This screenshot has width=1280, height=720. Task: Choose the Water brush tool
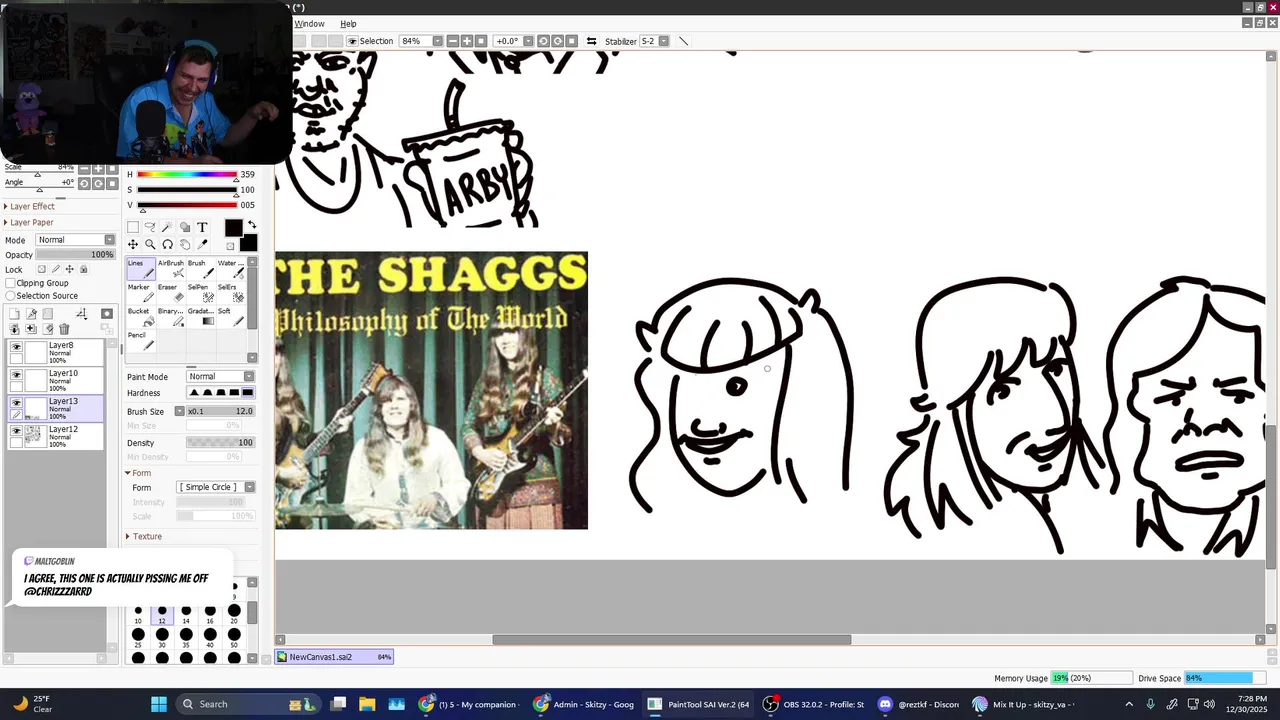click(231, 269)
